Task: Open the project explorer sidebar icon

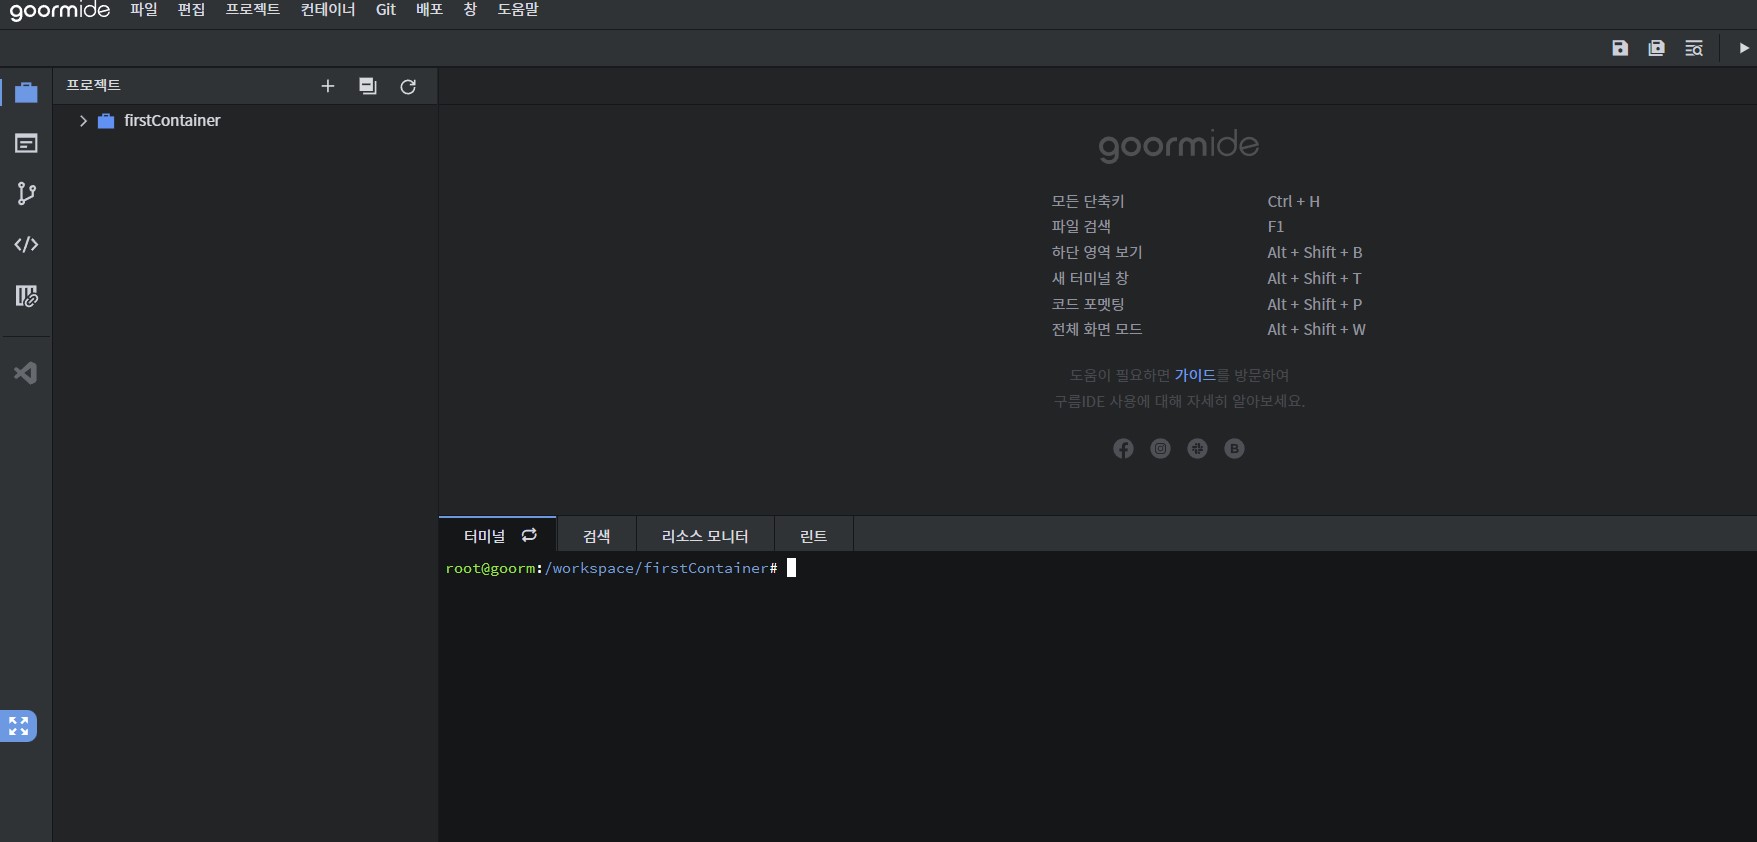Action: [x=26, y=92]
